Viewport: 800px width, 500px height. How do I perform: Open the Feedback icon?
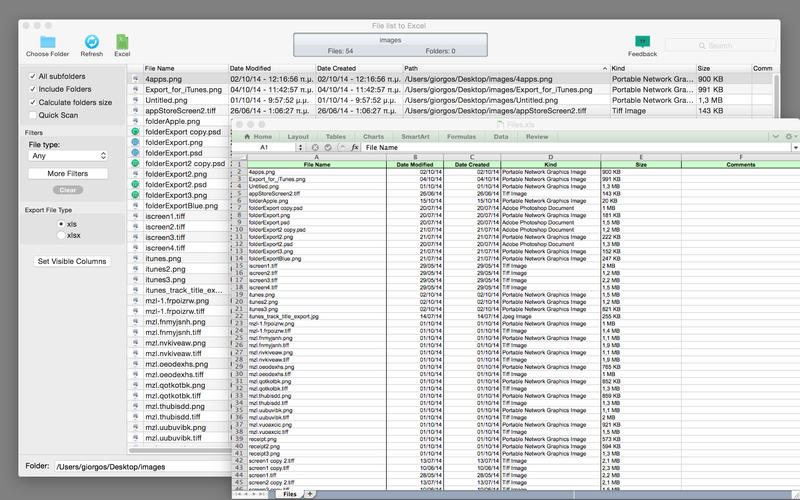click(x=642, y=40)
